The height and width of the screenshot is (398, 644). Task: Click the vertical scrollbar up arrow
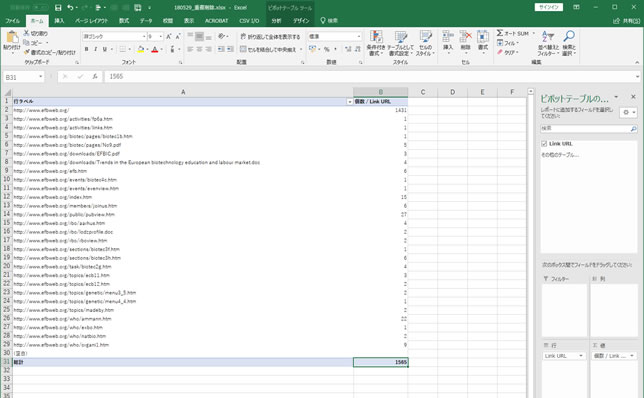click(x=531, y=91)
